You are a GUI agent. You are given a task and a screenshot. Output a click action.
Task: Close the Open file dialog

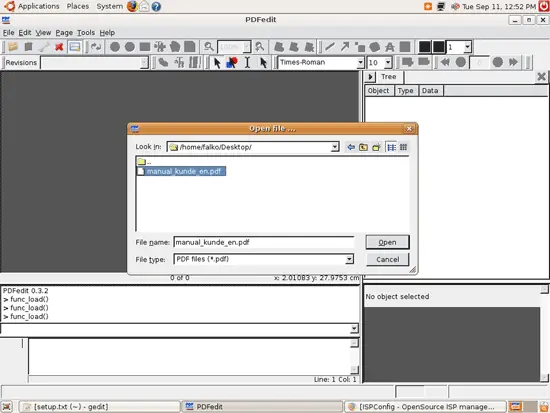(409, 129)
